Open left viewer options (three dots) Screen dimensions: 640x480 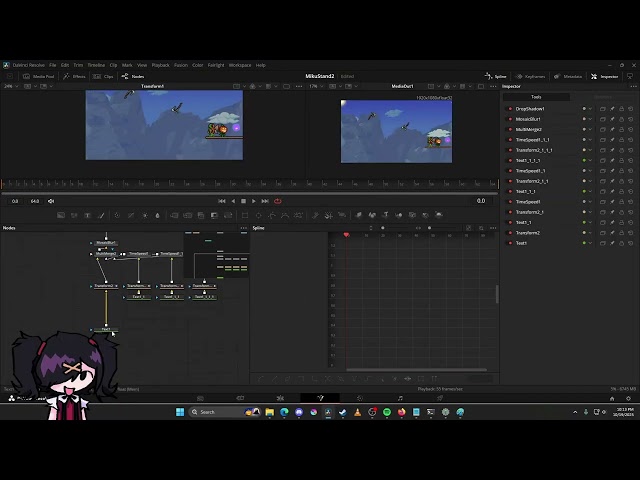click(299, 87)
